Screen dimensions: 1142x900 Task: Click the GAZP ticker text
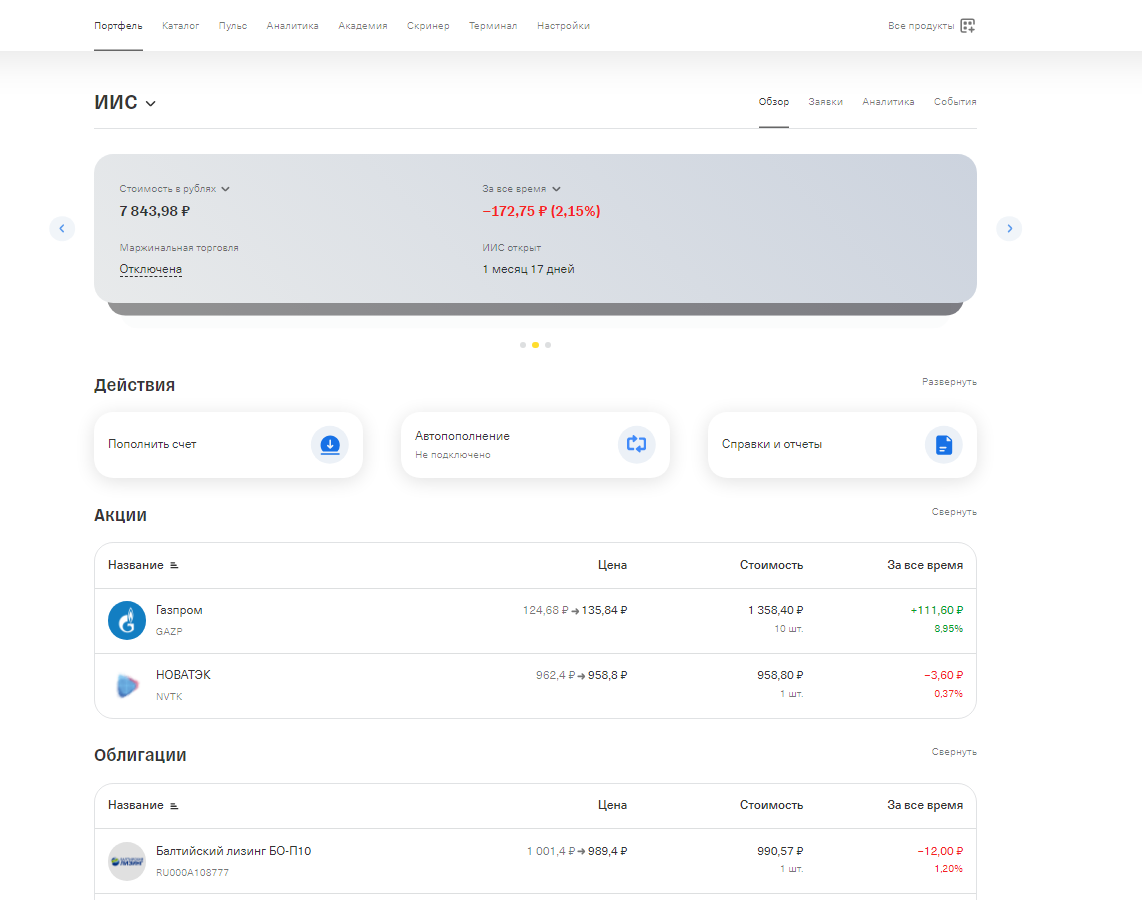[169, 631]
